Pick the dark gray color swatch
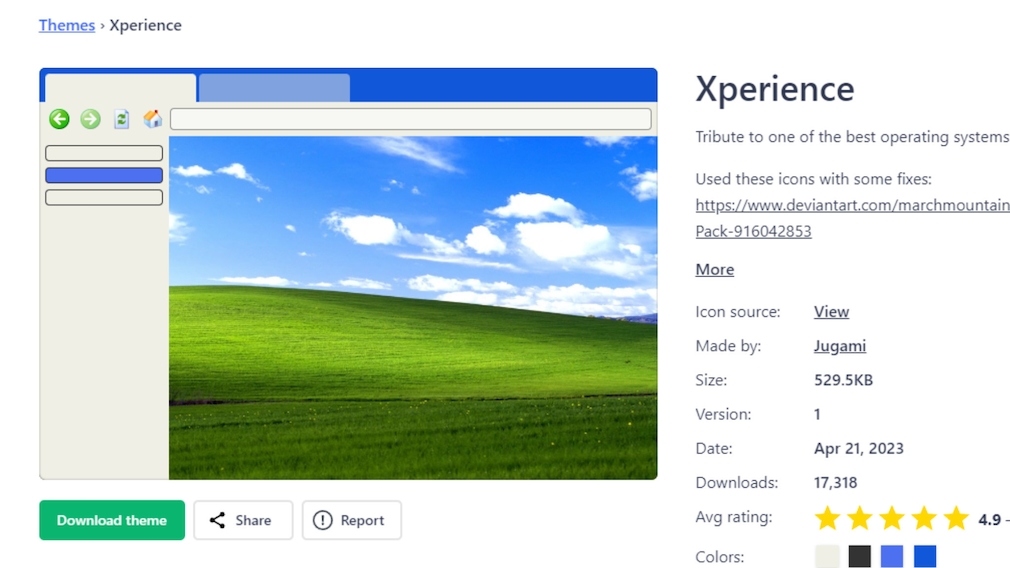Screen dimensions: 1010x568 click(x=860, y=556)
